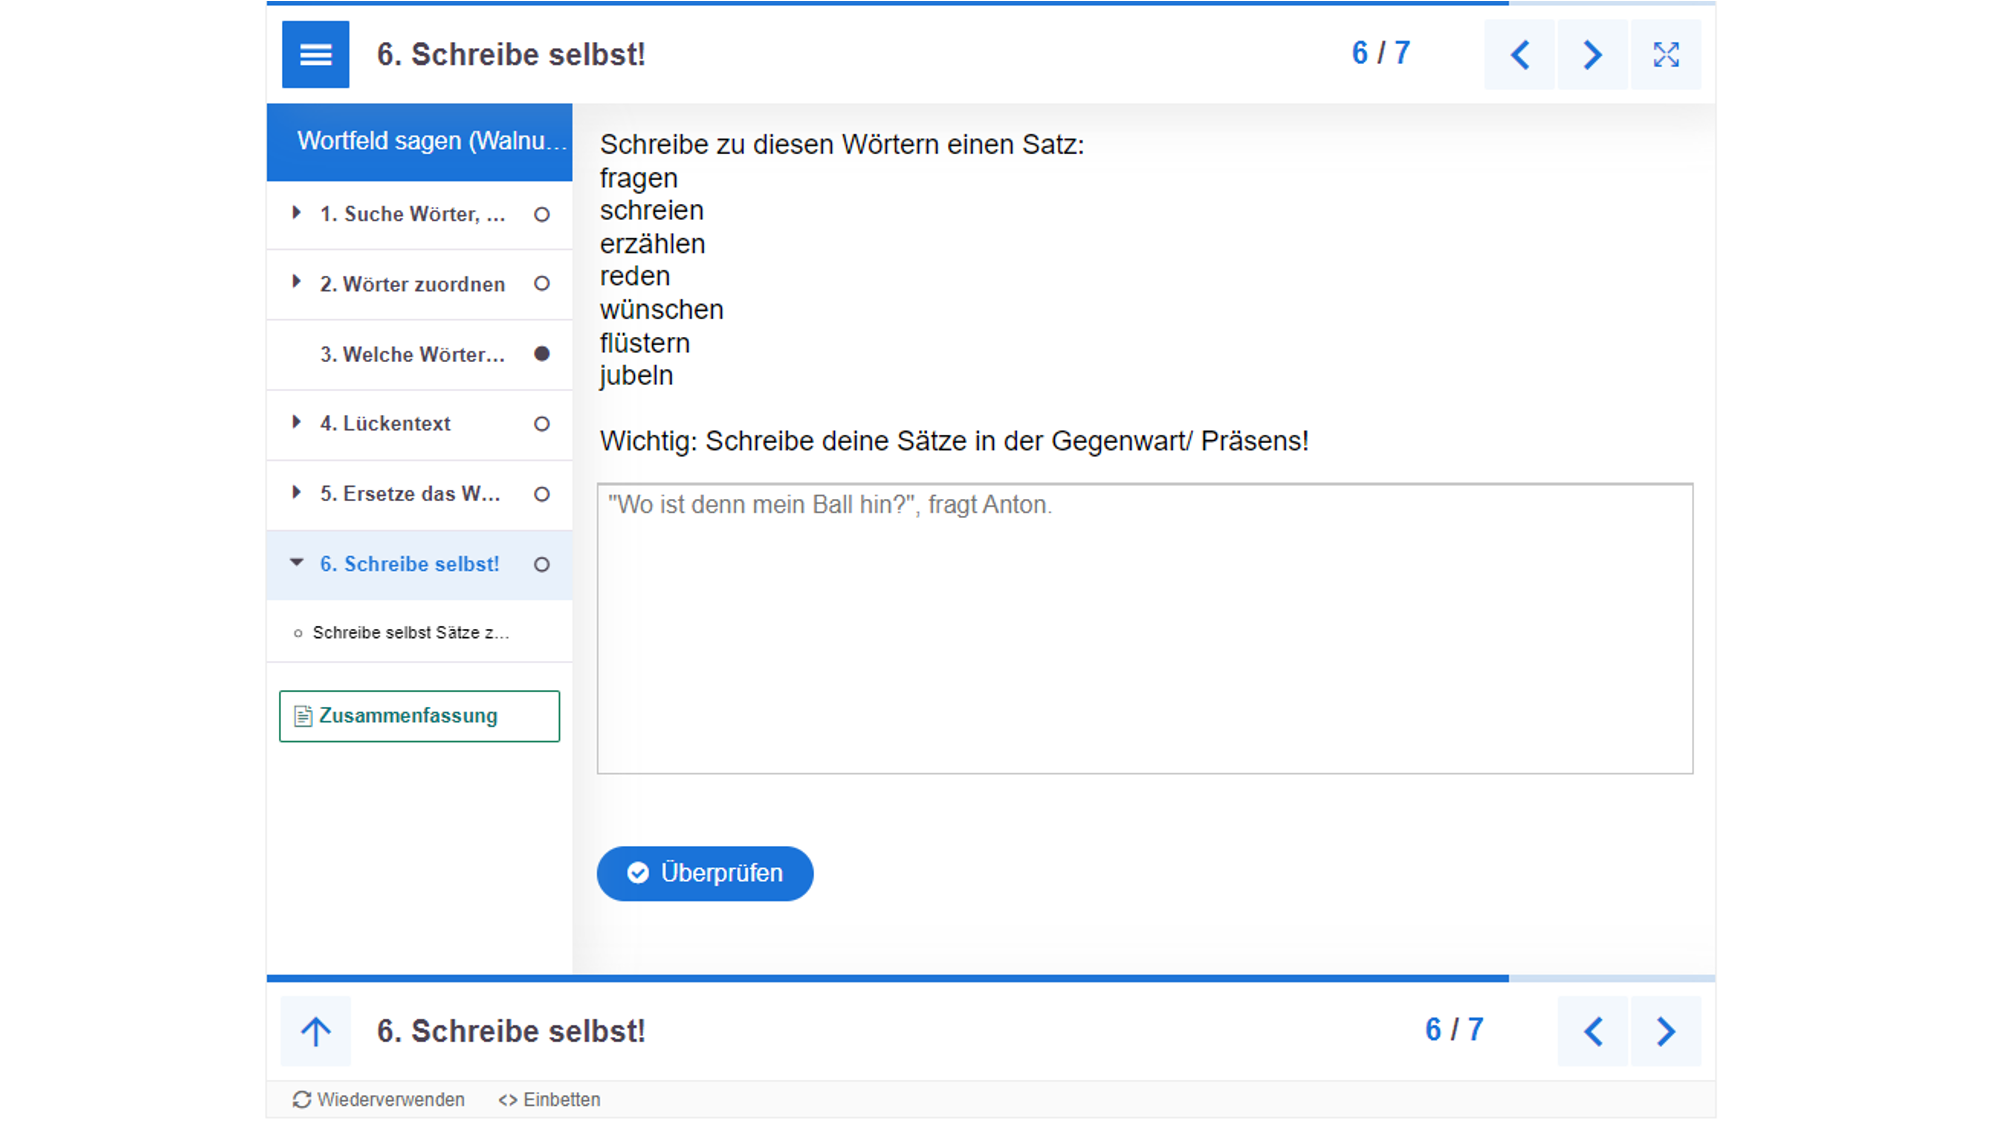
Task: Click into the sentence text area
Action: (x=1144, y=628)
